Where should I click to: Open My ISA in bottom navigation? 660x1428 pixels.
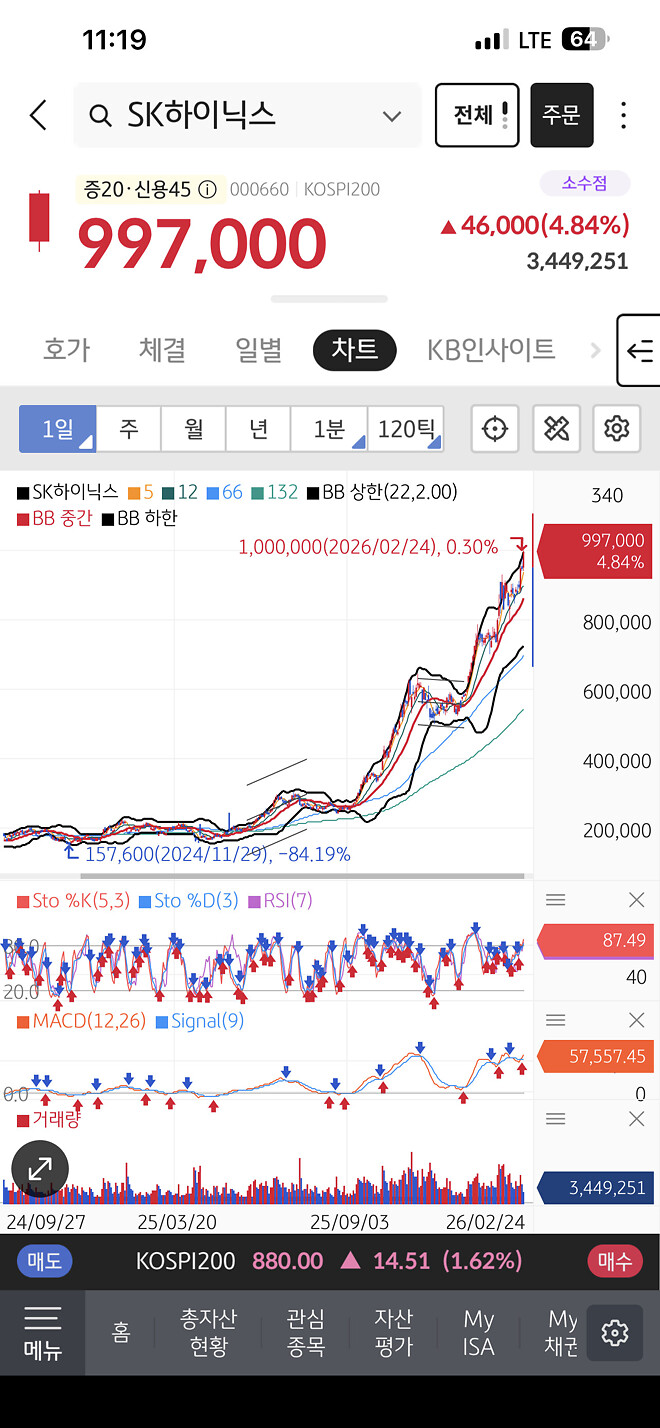coord(478,1332)
